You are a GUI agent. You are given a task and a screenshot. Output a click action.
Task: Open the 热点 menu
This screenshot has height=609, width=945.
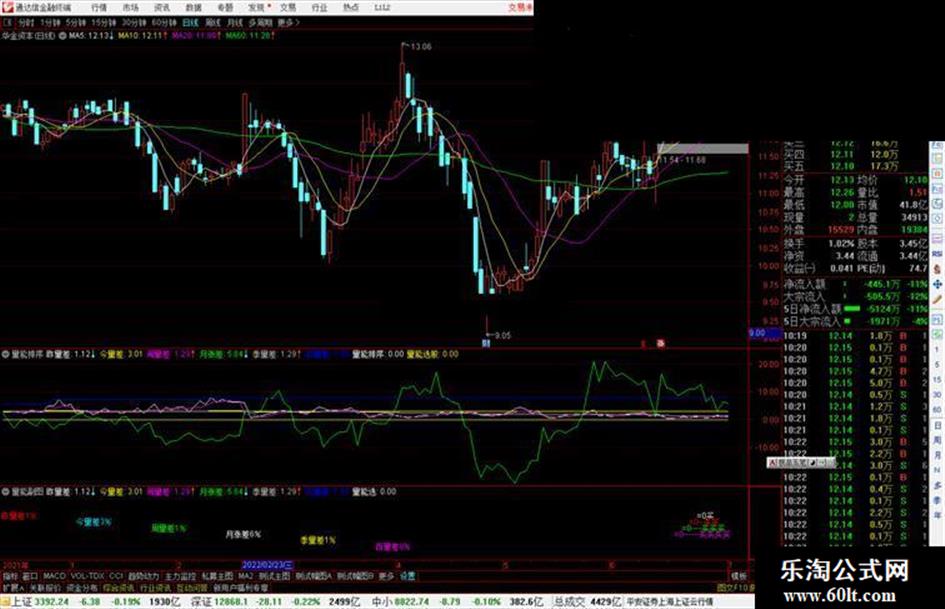(351, 7)
